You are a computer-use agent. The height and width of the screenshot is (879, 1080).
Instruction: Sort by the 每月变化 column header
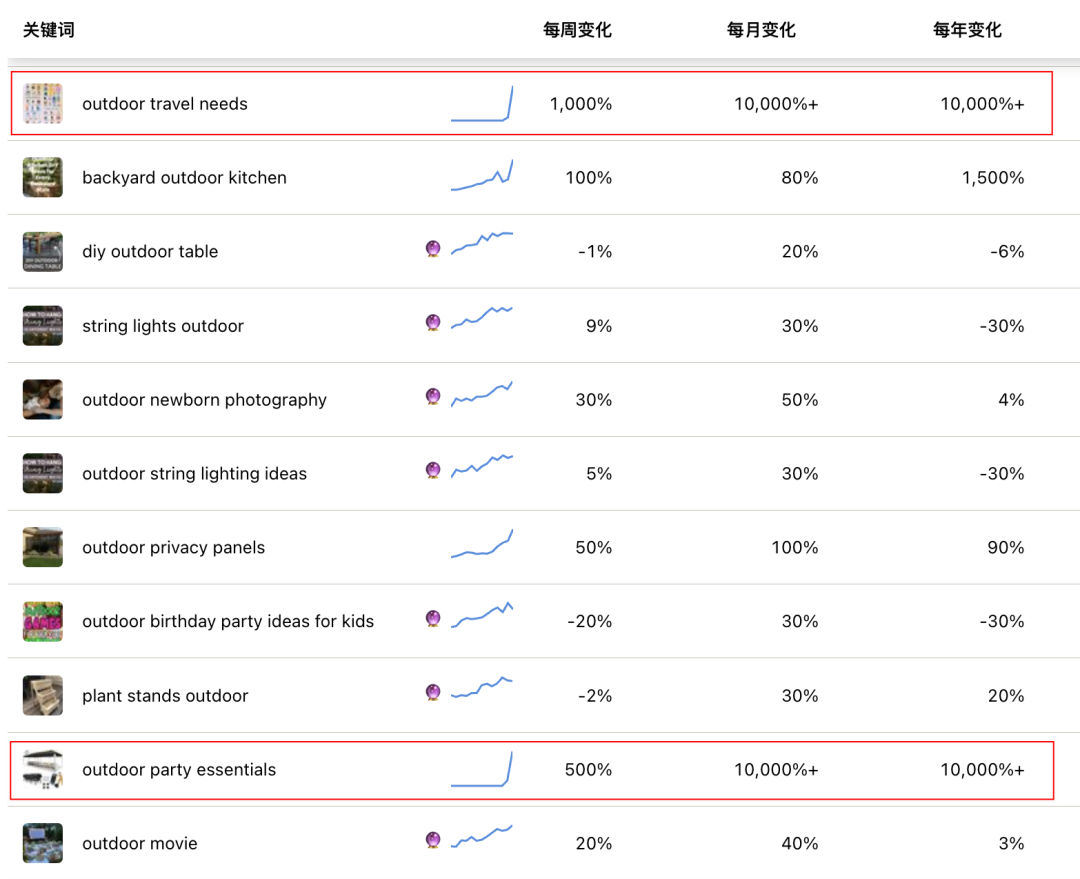click(x=761, y=30)
